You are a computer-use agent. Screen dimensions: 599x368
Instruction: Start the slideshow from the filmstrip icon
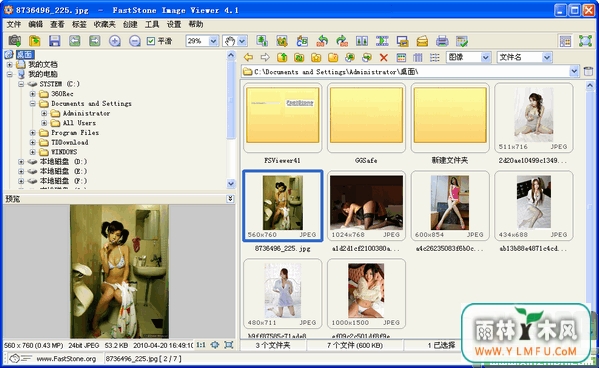click(x=382, y=41)
